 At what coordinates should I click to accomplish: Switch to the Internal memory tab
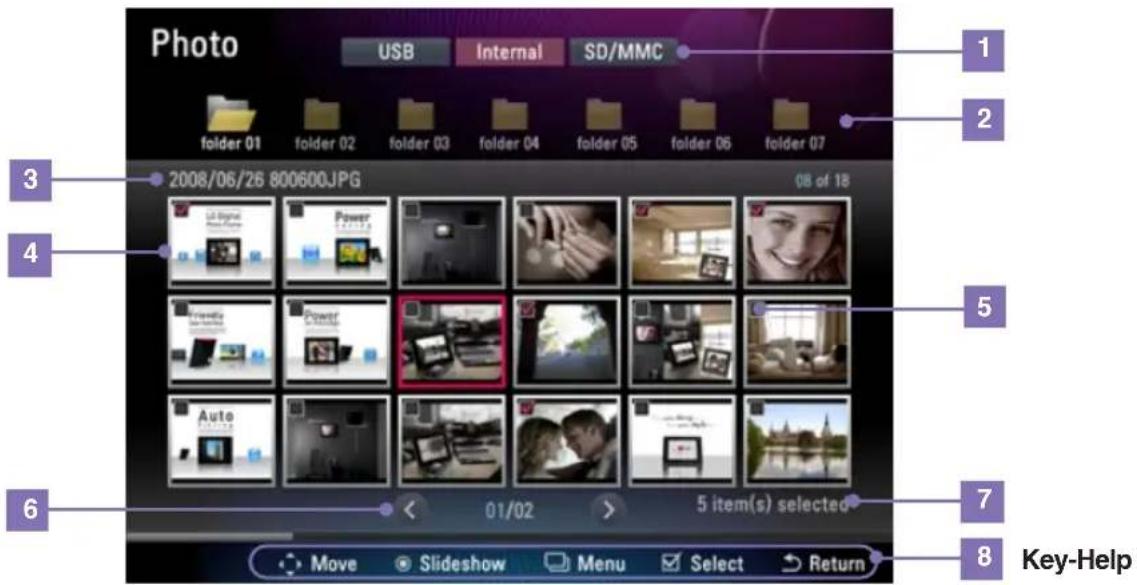click(509, 52)
